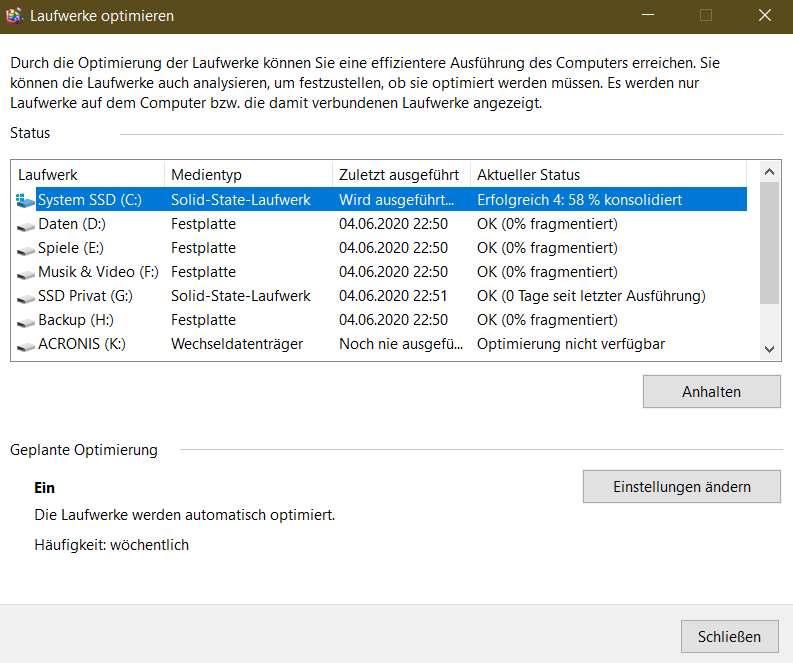Click the SSD Privat (G:) drive icon
793x663 pixels.
point(25,296)
